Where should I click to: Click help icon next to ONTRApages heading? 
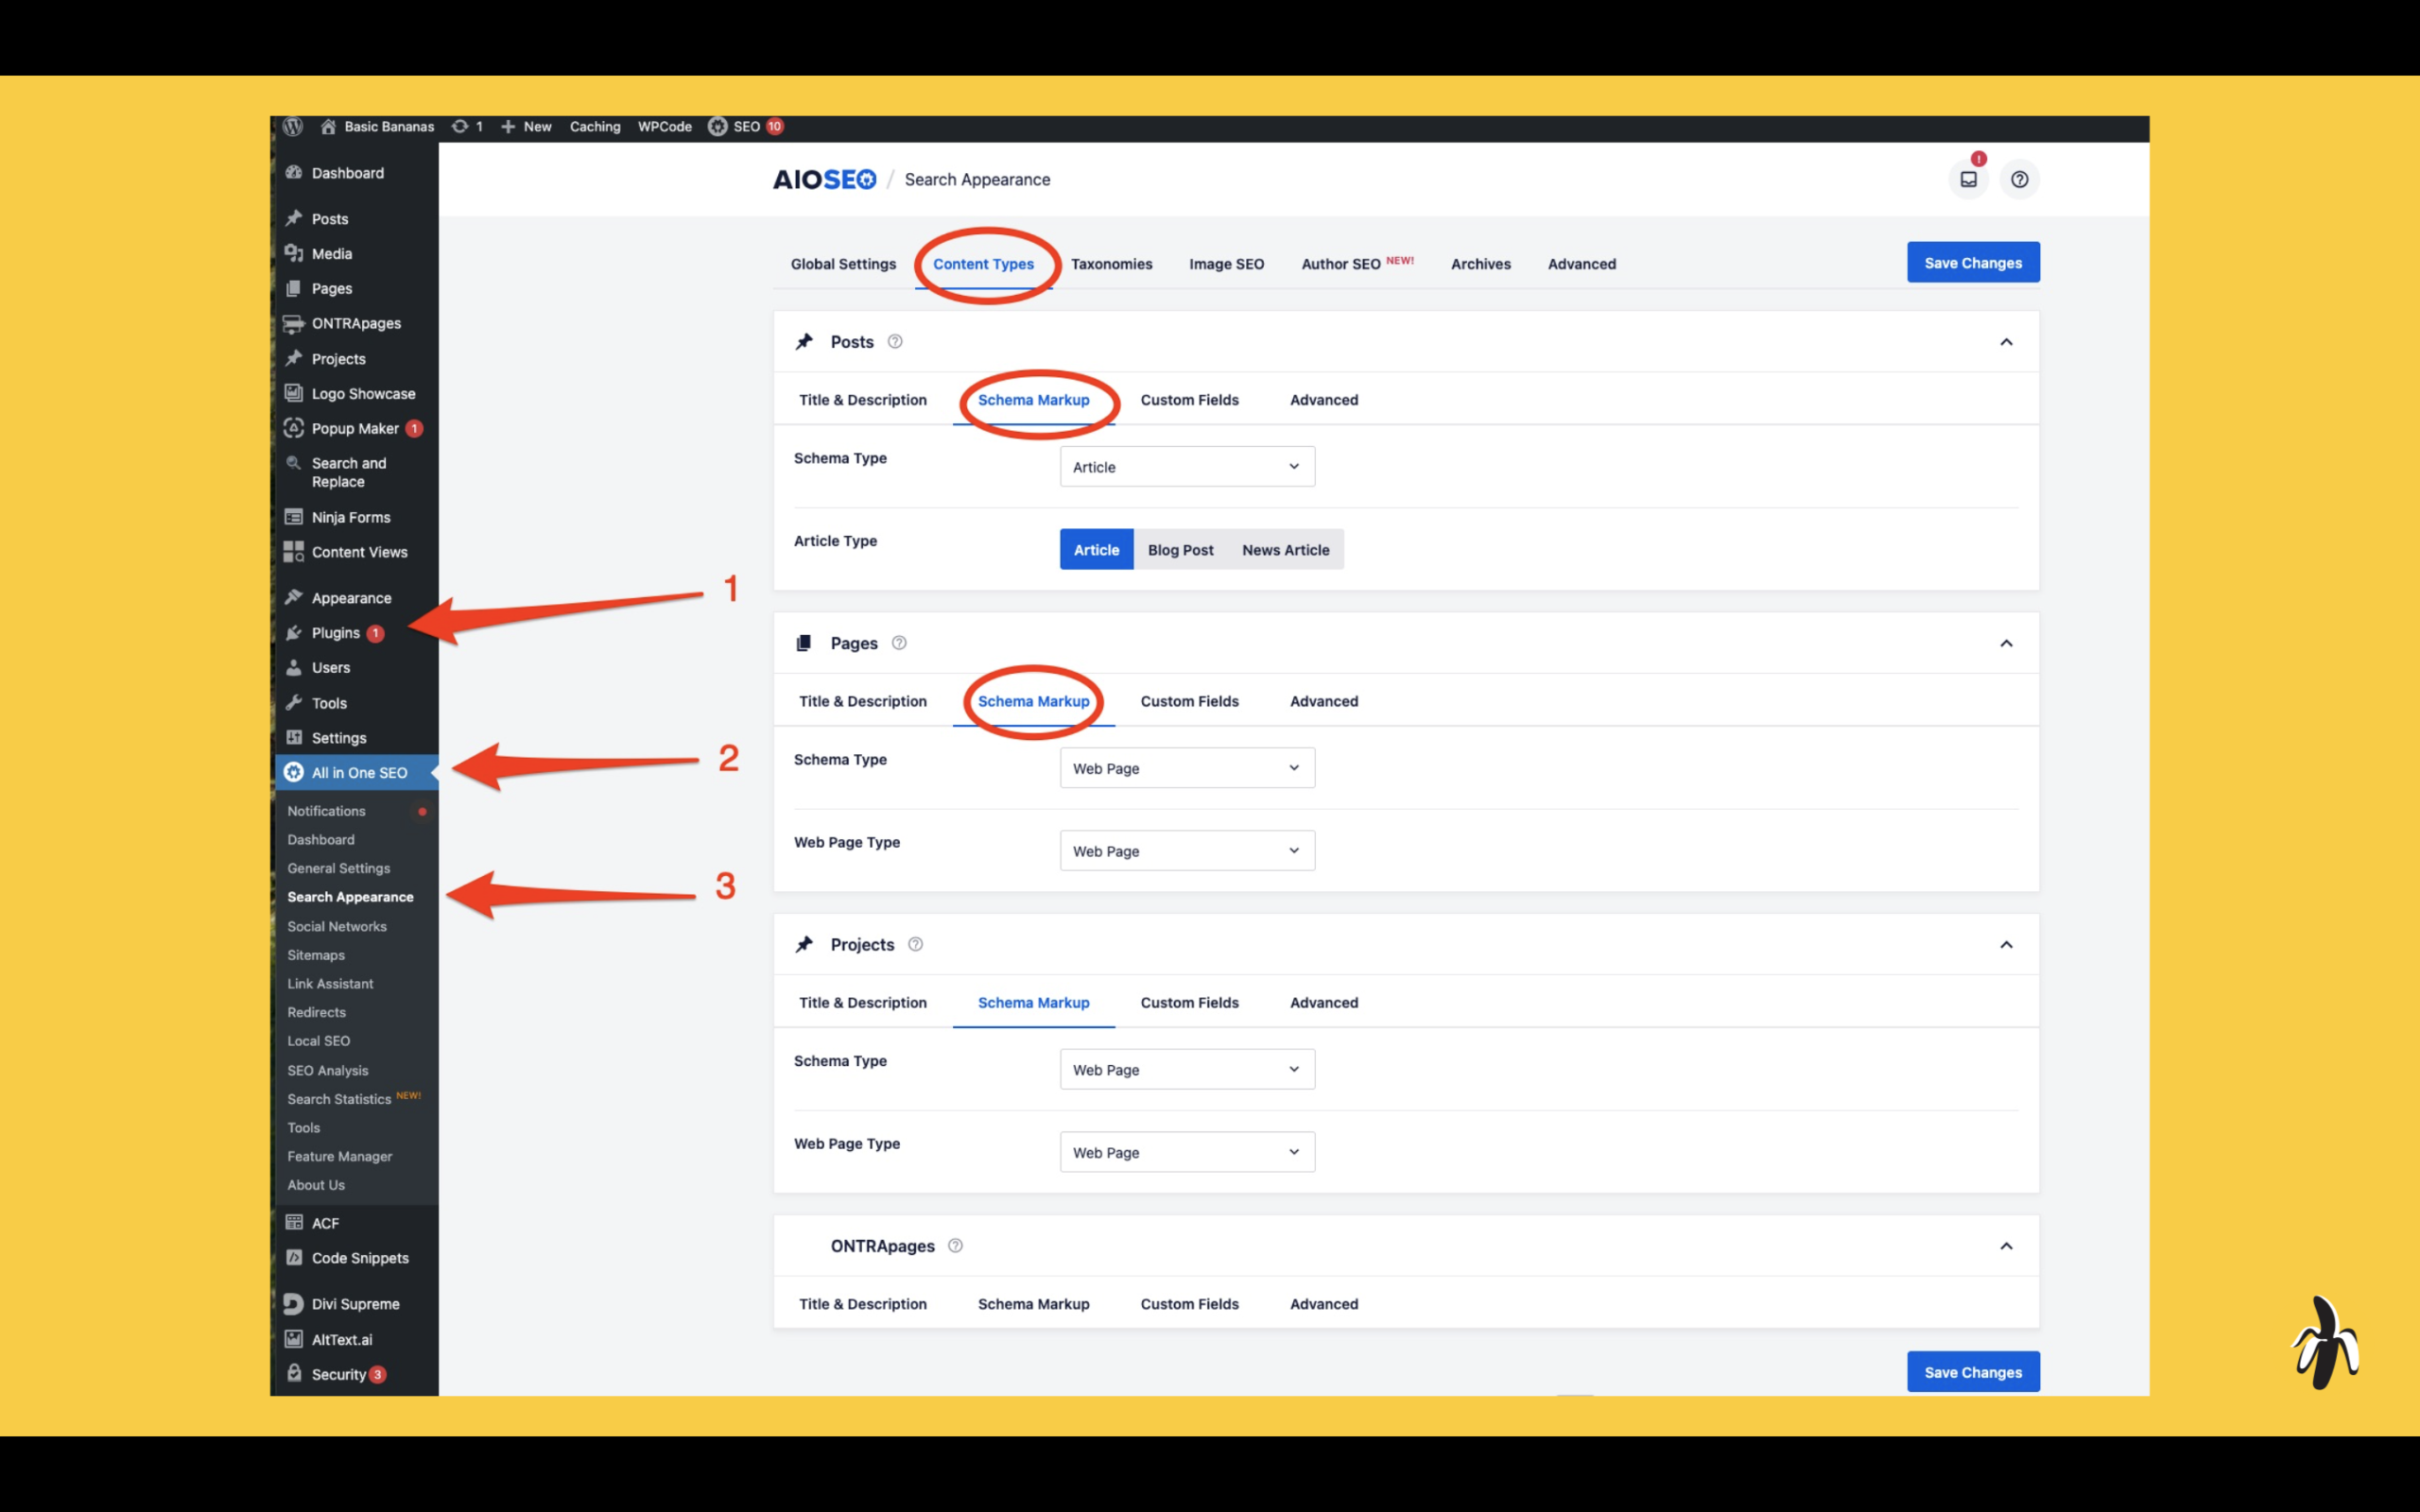tap(955, 1246)
